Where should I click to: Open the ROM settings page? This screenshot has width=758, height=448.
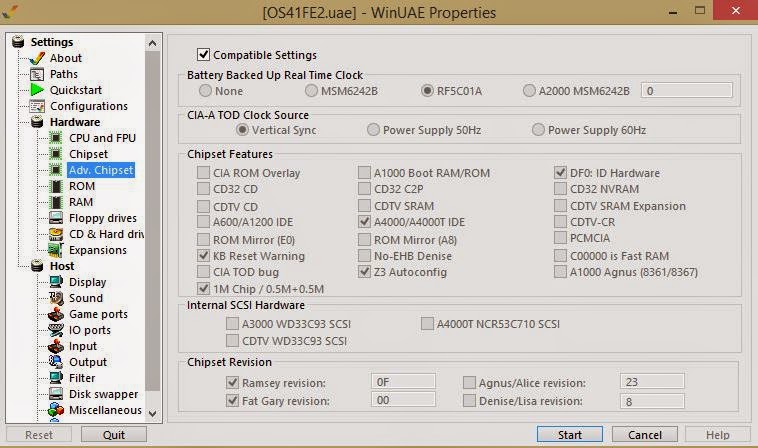coord(82,186)
